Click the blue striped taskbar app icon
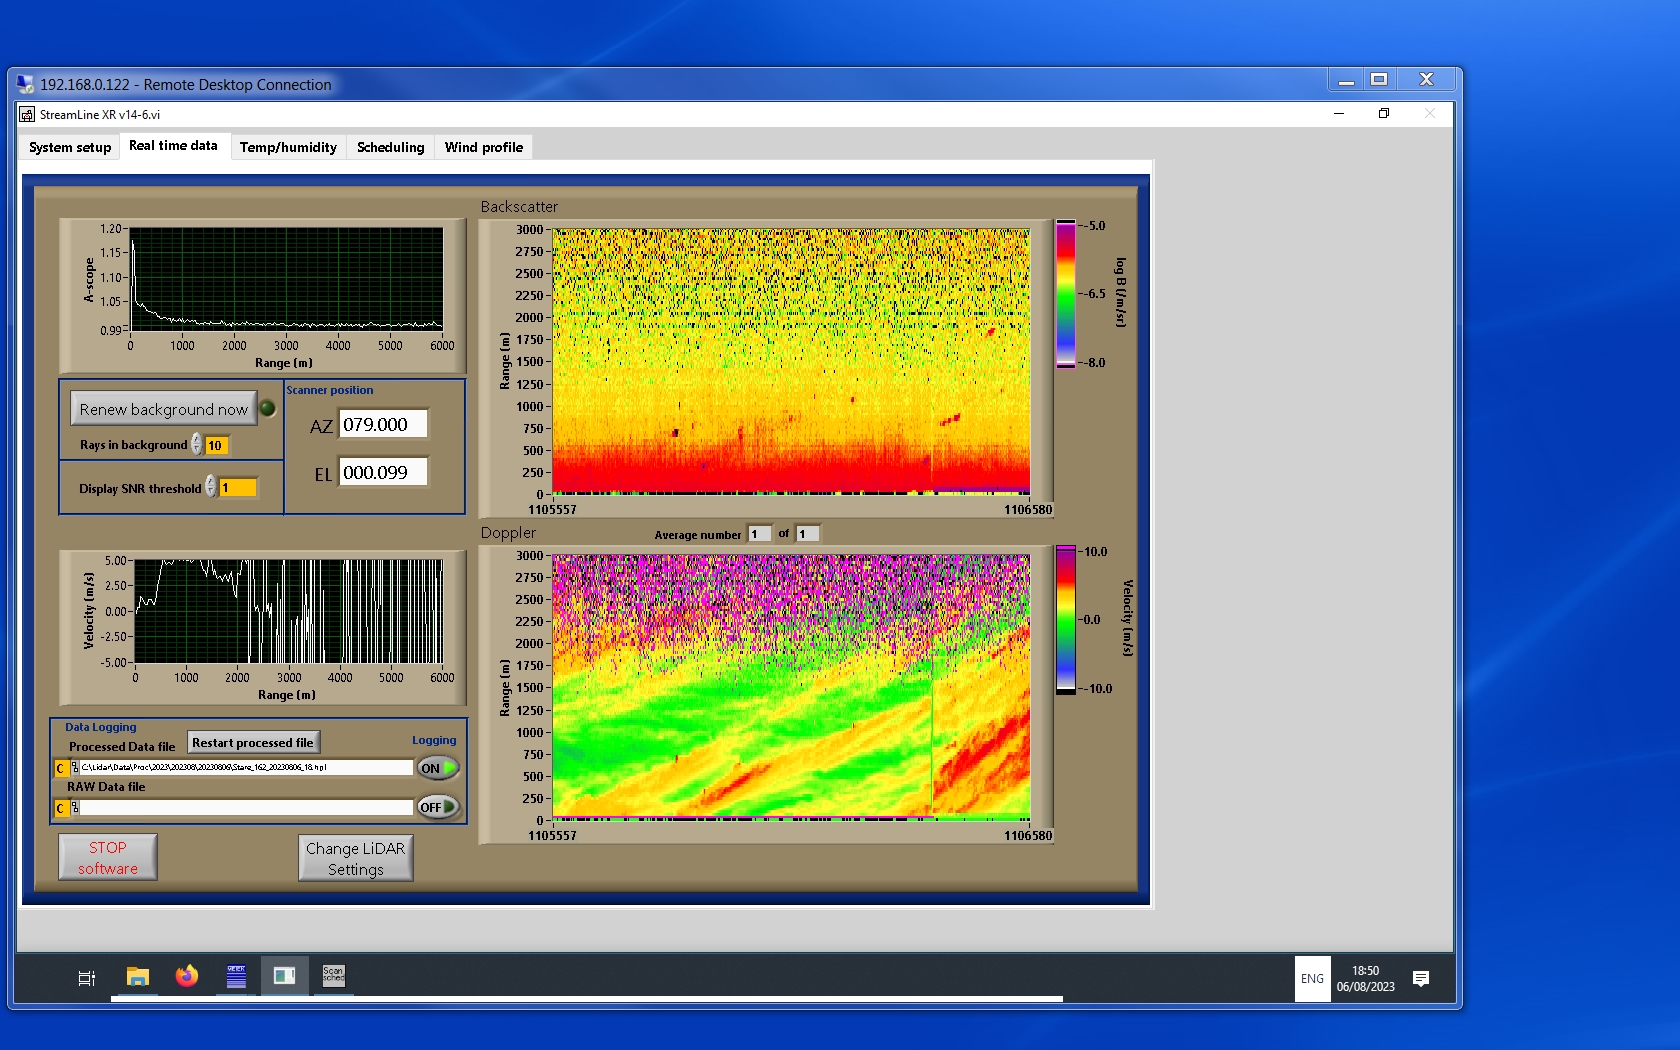This screenshot has width=1680, height=1050. point(236,976)
